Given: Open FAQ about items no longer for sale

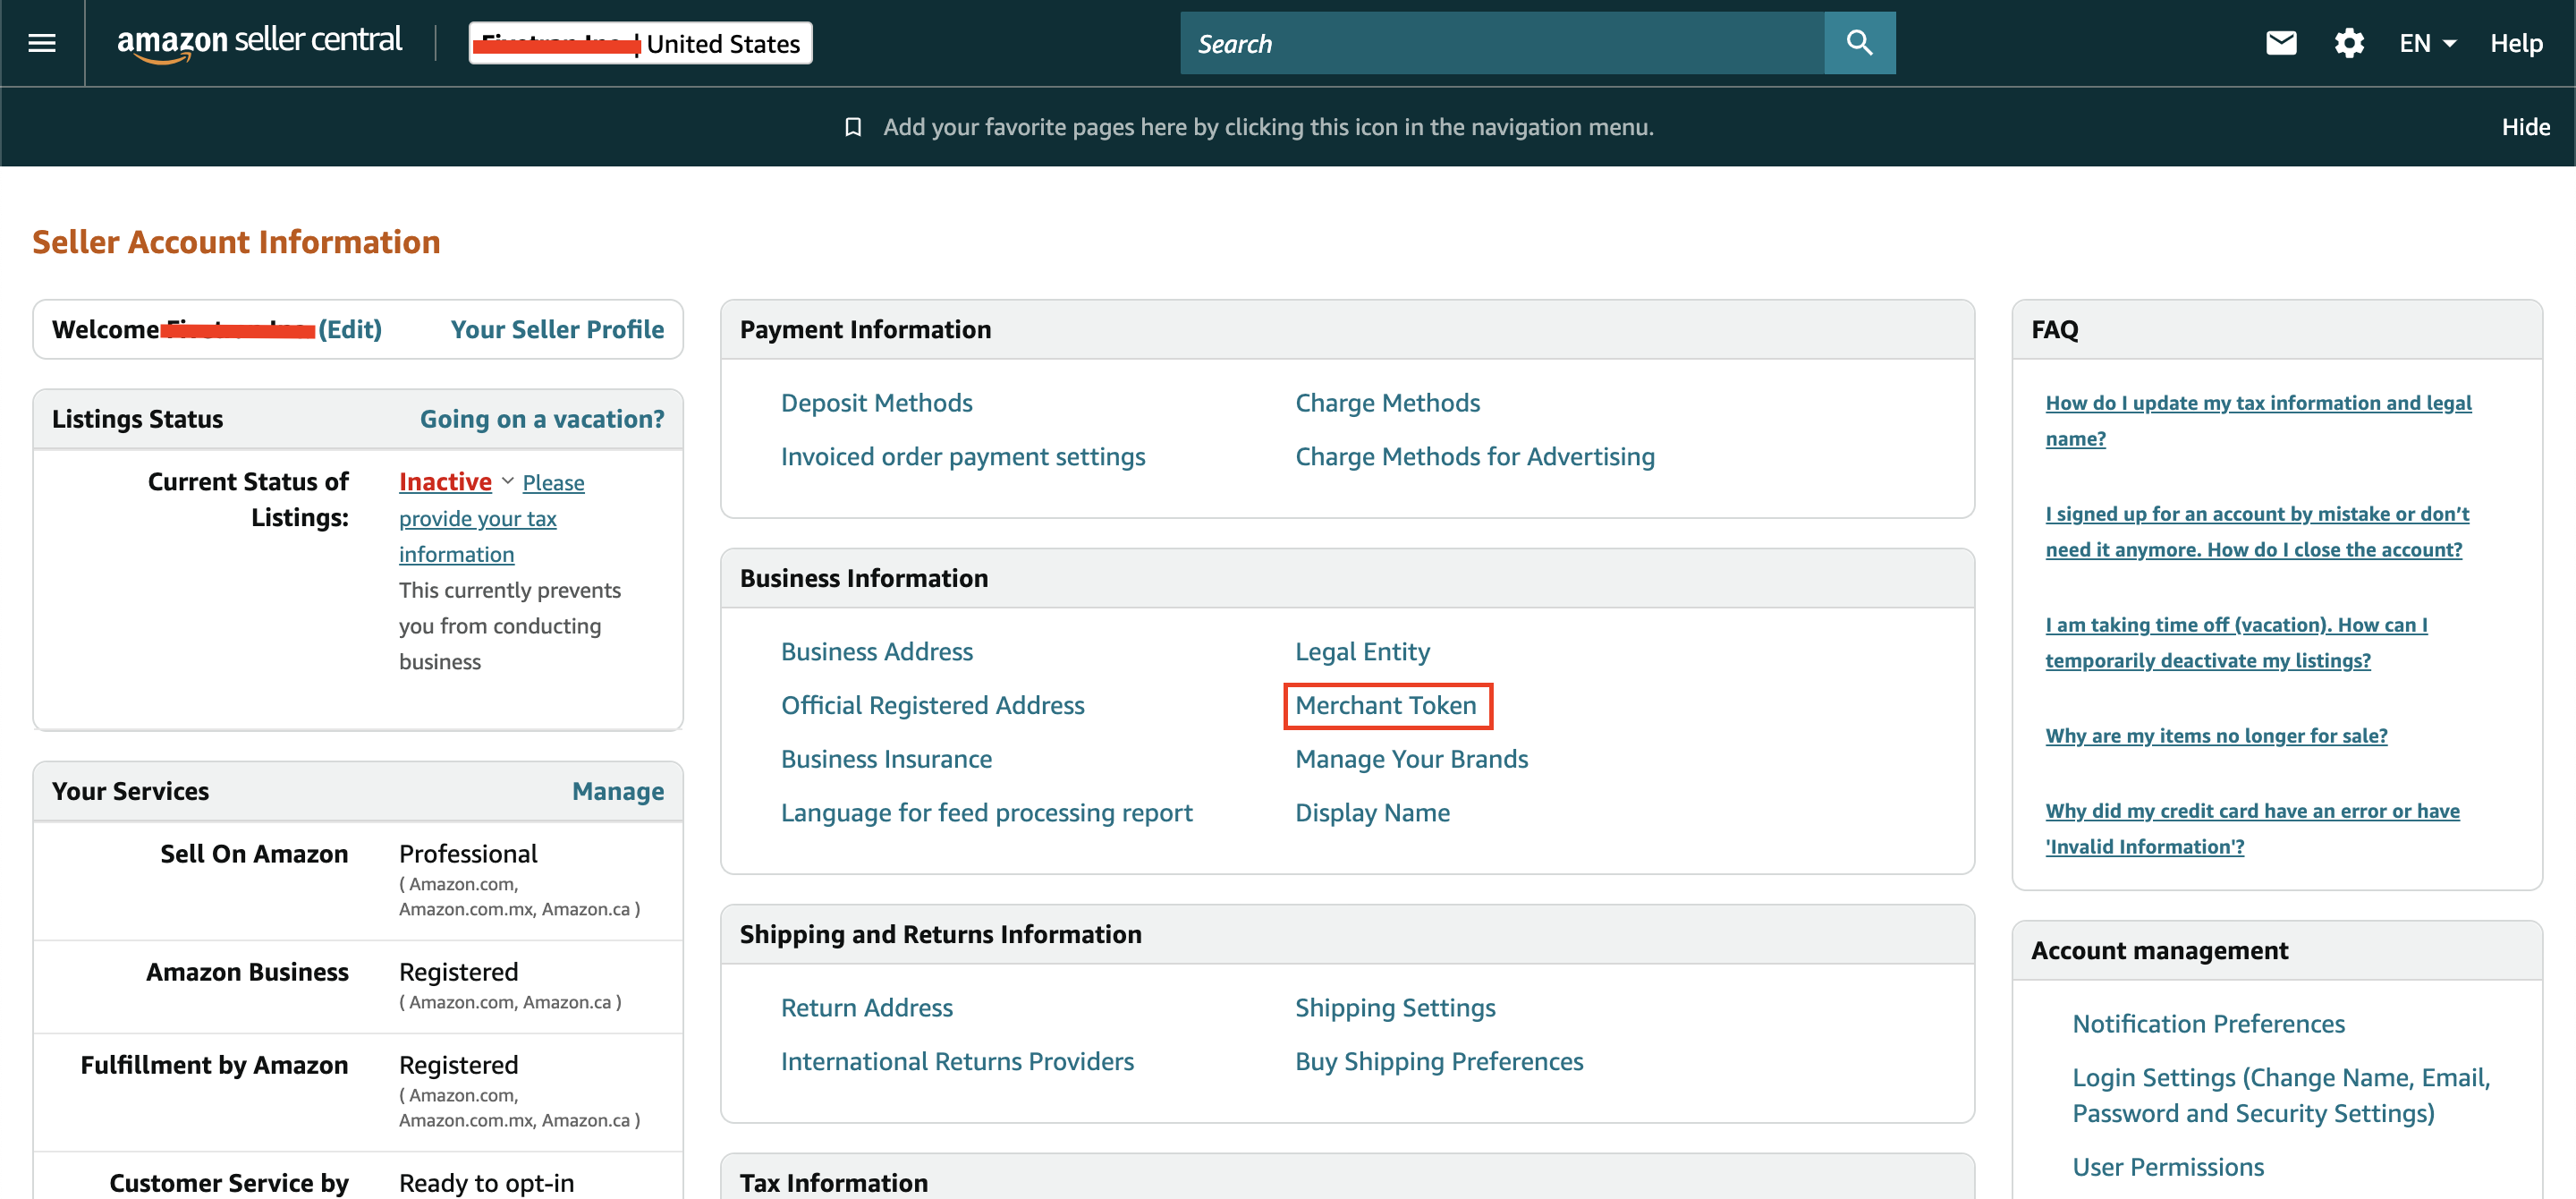Looking at the screenshot, I should coord(2216,736).
